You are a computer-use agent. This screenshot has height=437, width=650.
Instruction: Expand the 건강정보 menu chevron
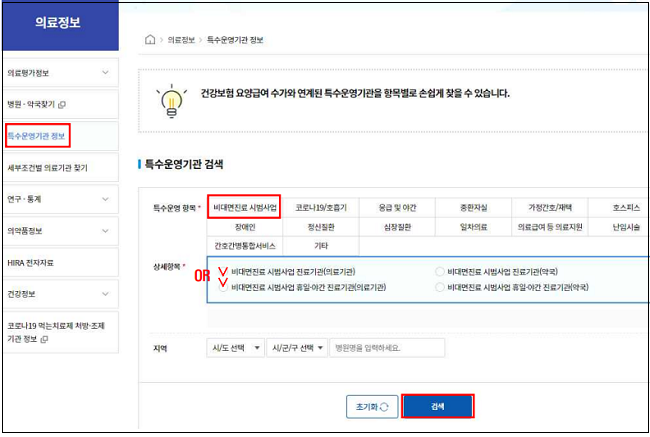(x=105, y=294)
